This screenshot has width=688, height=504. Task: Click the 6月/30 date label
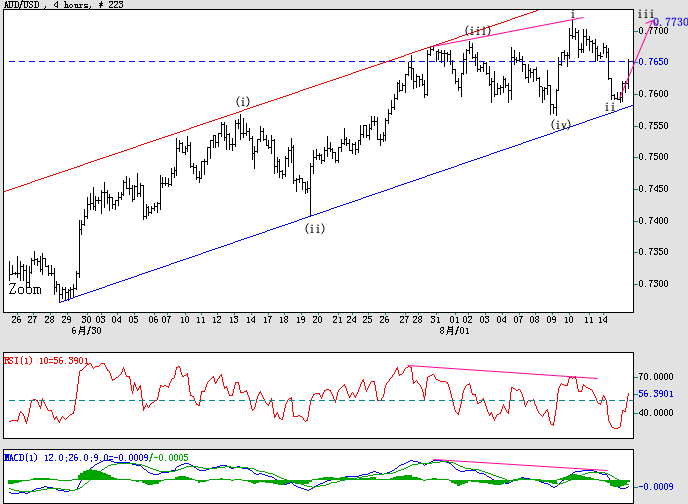[x=86, y=331]
